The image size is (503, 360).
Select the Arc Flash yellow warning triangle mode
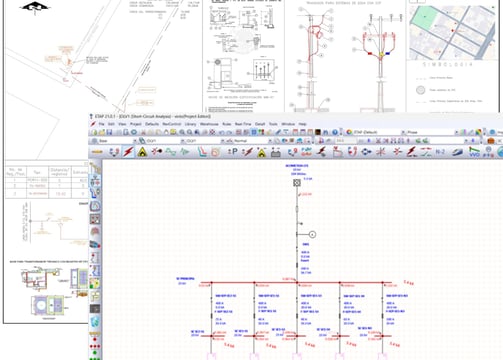click(x=142, y=152)
